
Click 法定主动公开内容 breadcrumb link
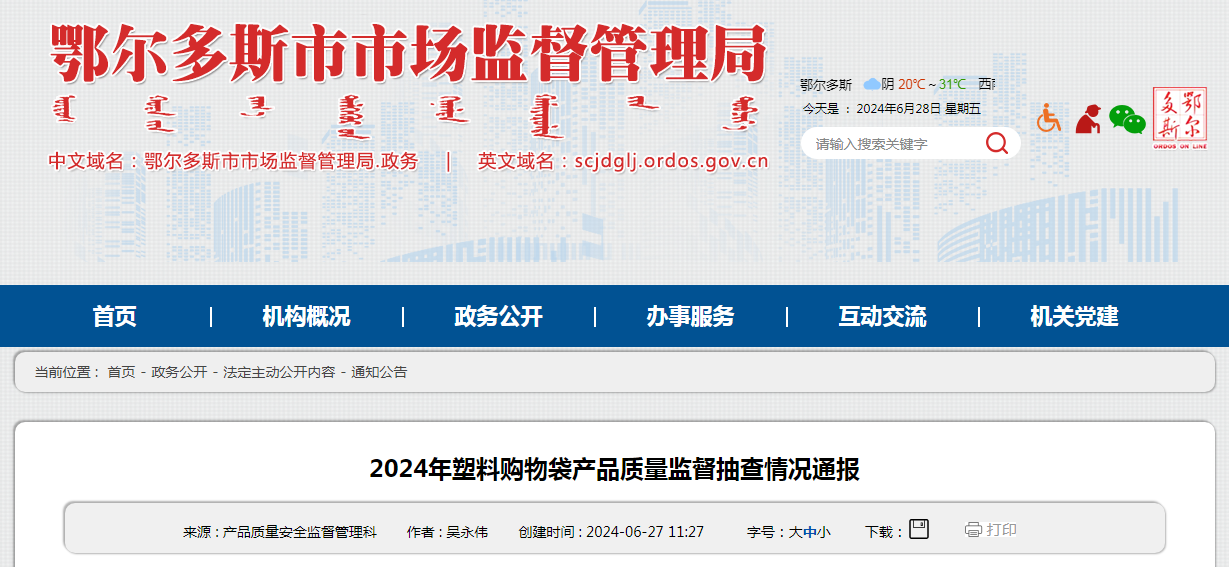279,372
